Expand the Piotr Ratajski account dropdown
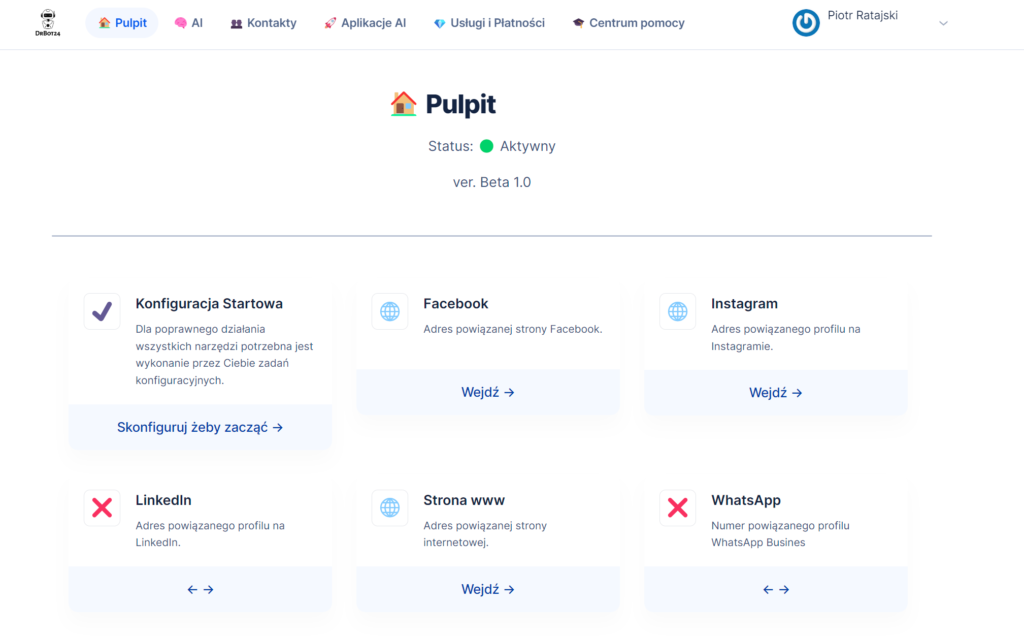The image size is (1024, 636). coord(943,23)
